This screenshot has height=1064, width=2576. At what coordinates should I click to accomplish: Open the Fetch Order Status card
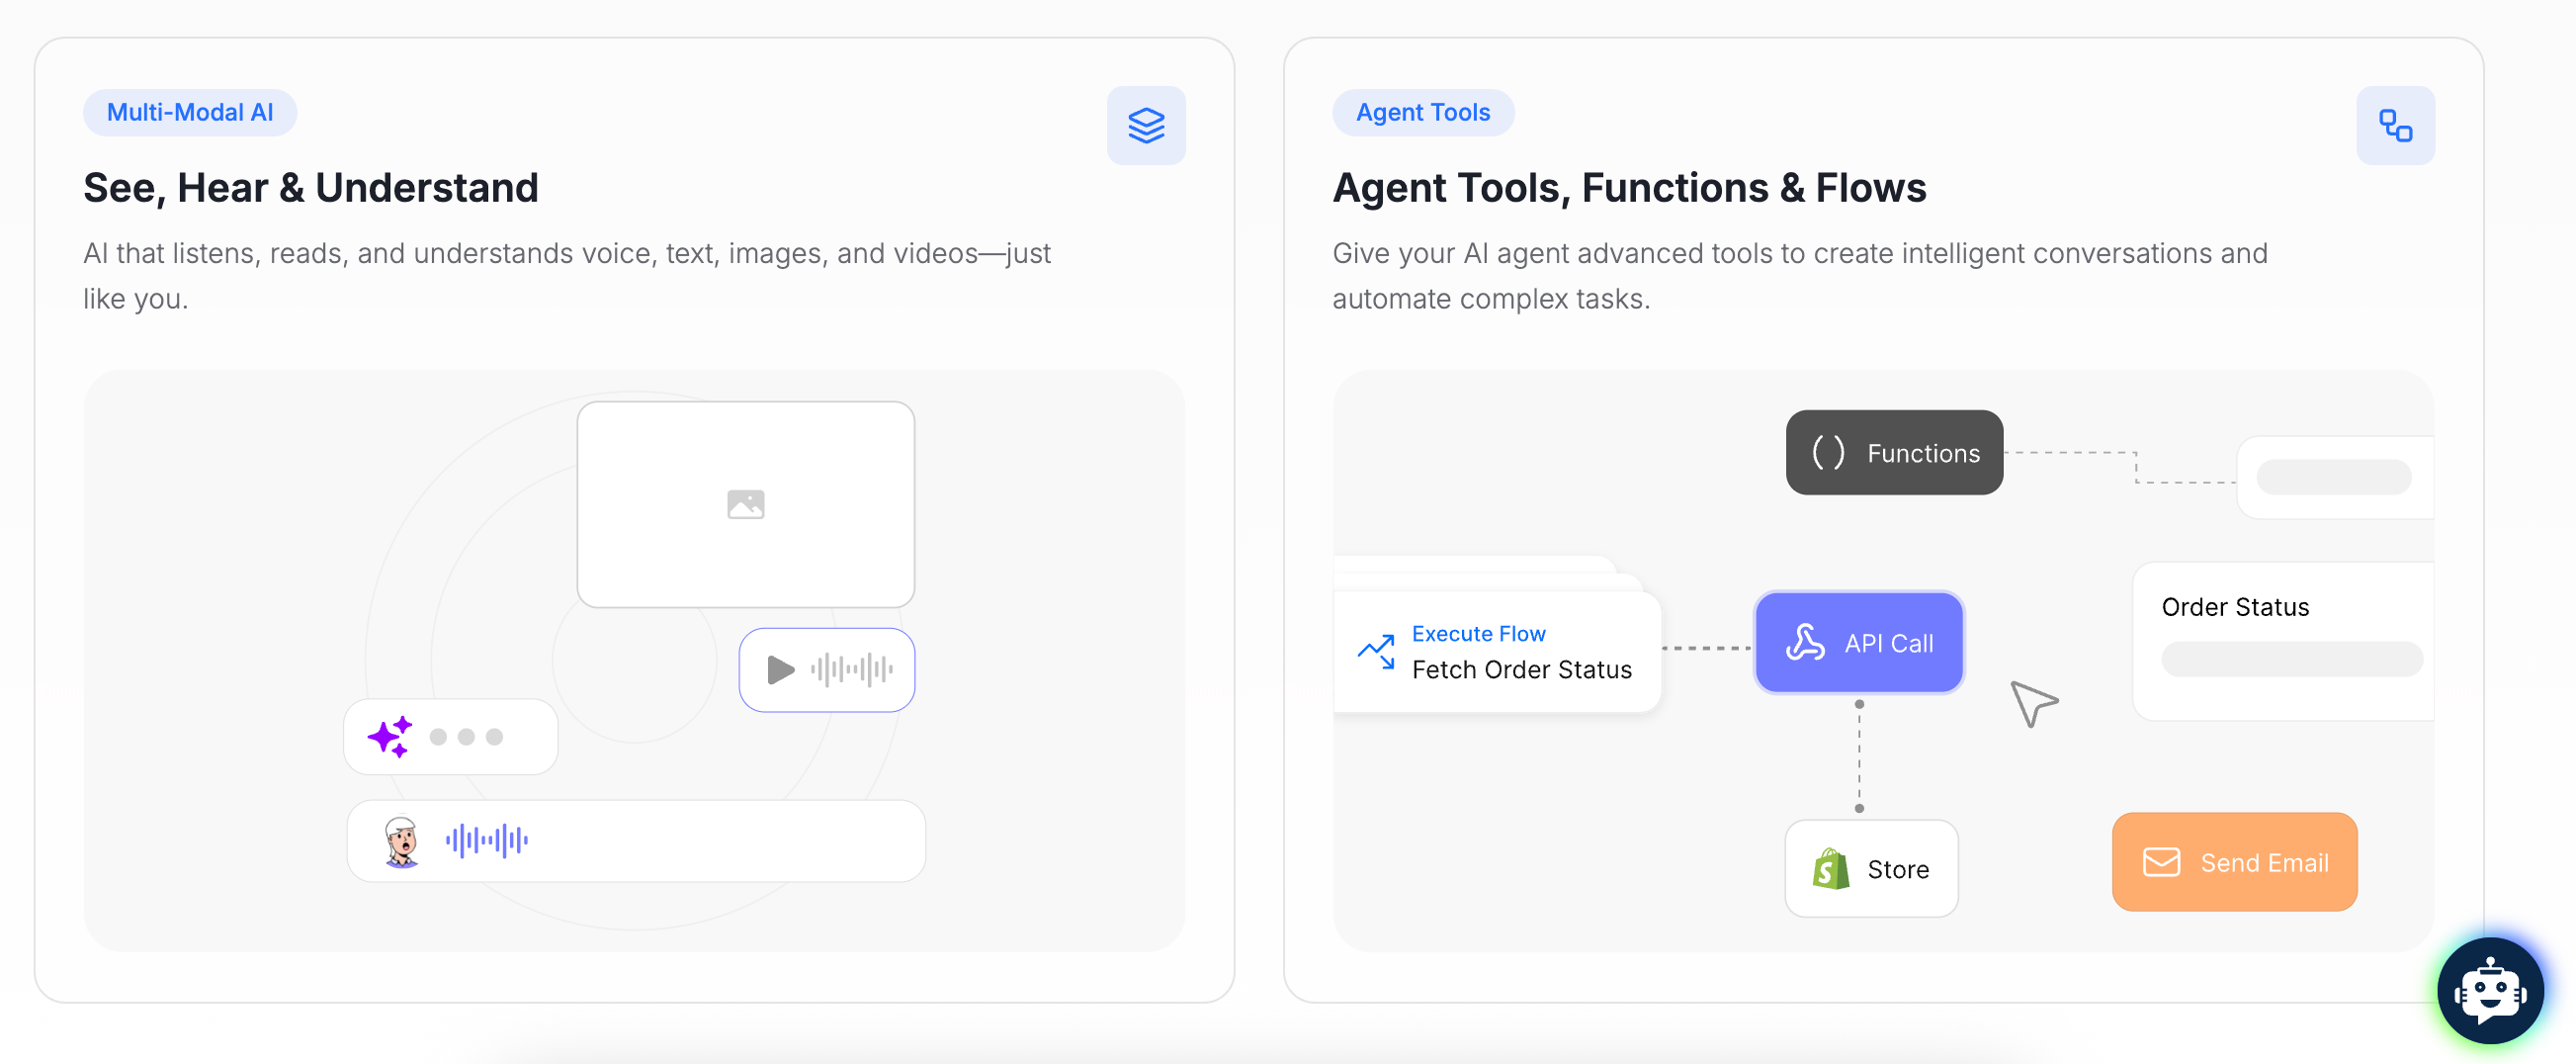pyautogui.click(x=1497, y=652)
